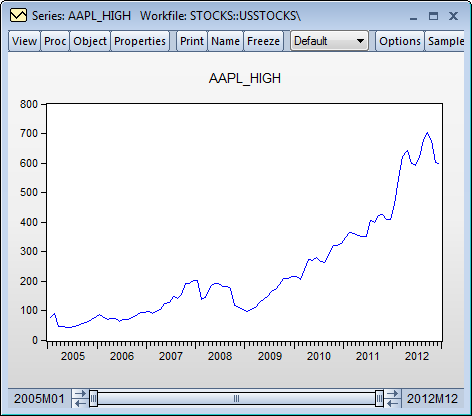Screen dimensions: 472x416
Task: Open the Object menu
Action: (90, 41)
